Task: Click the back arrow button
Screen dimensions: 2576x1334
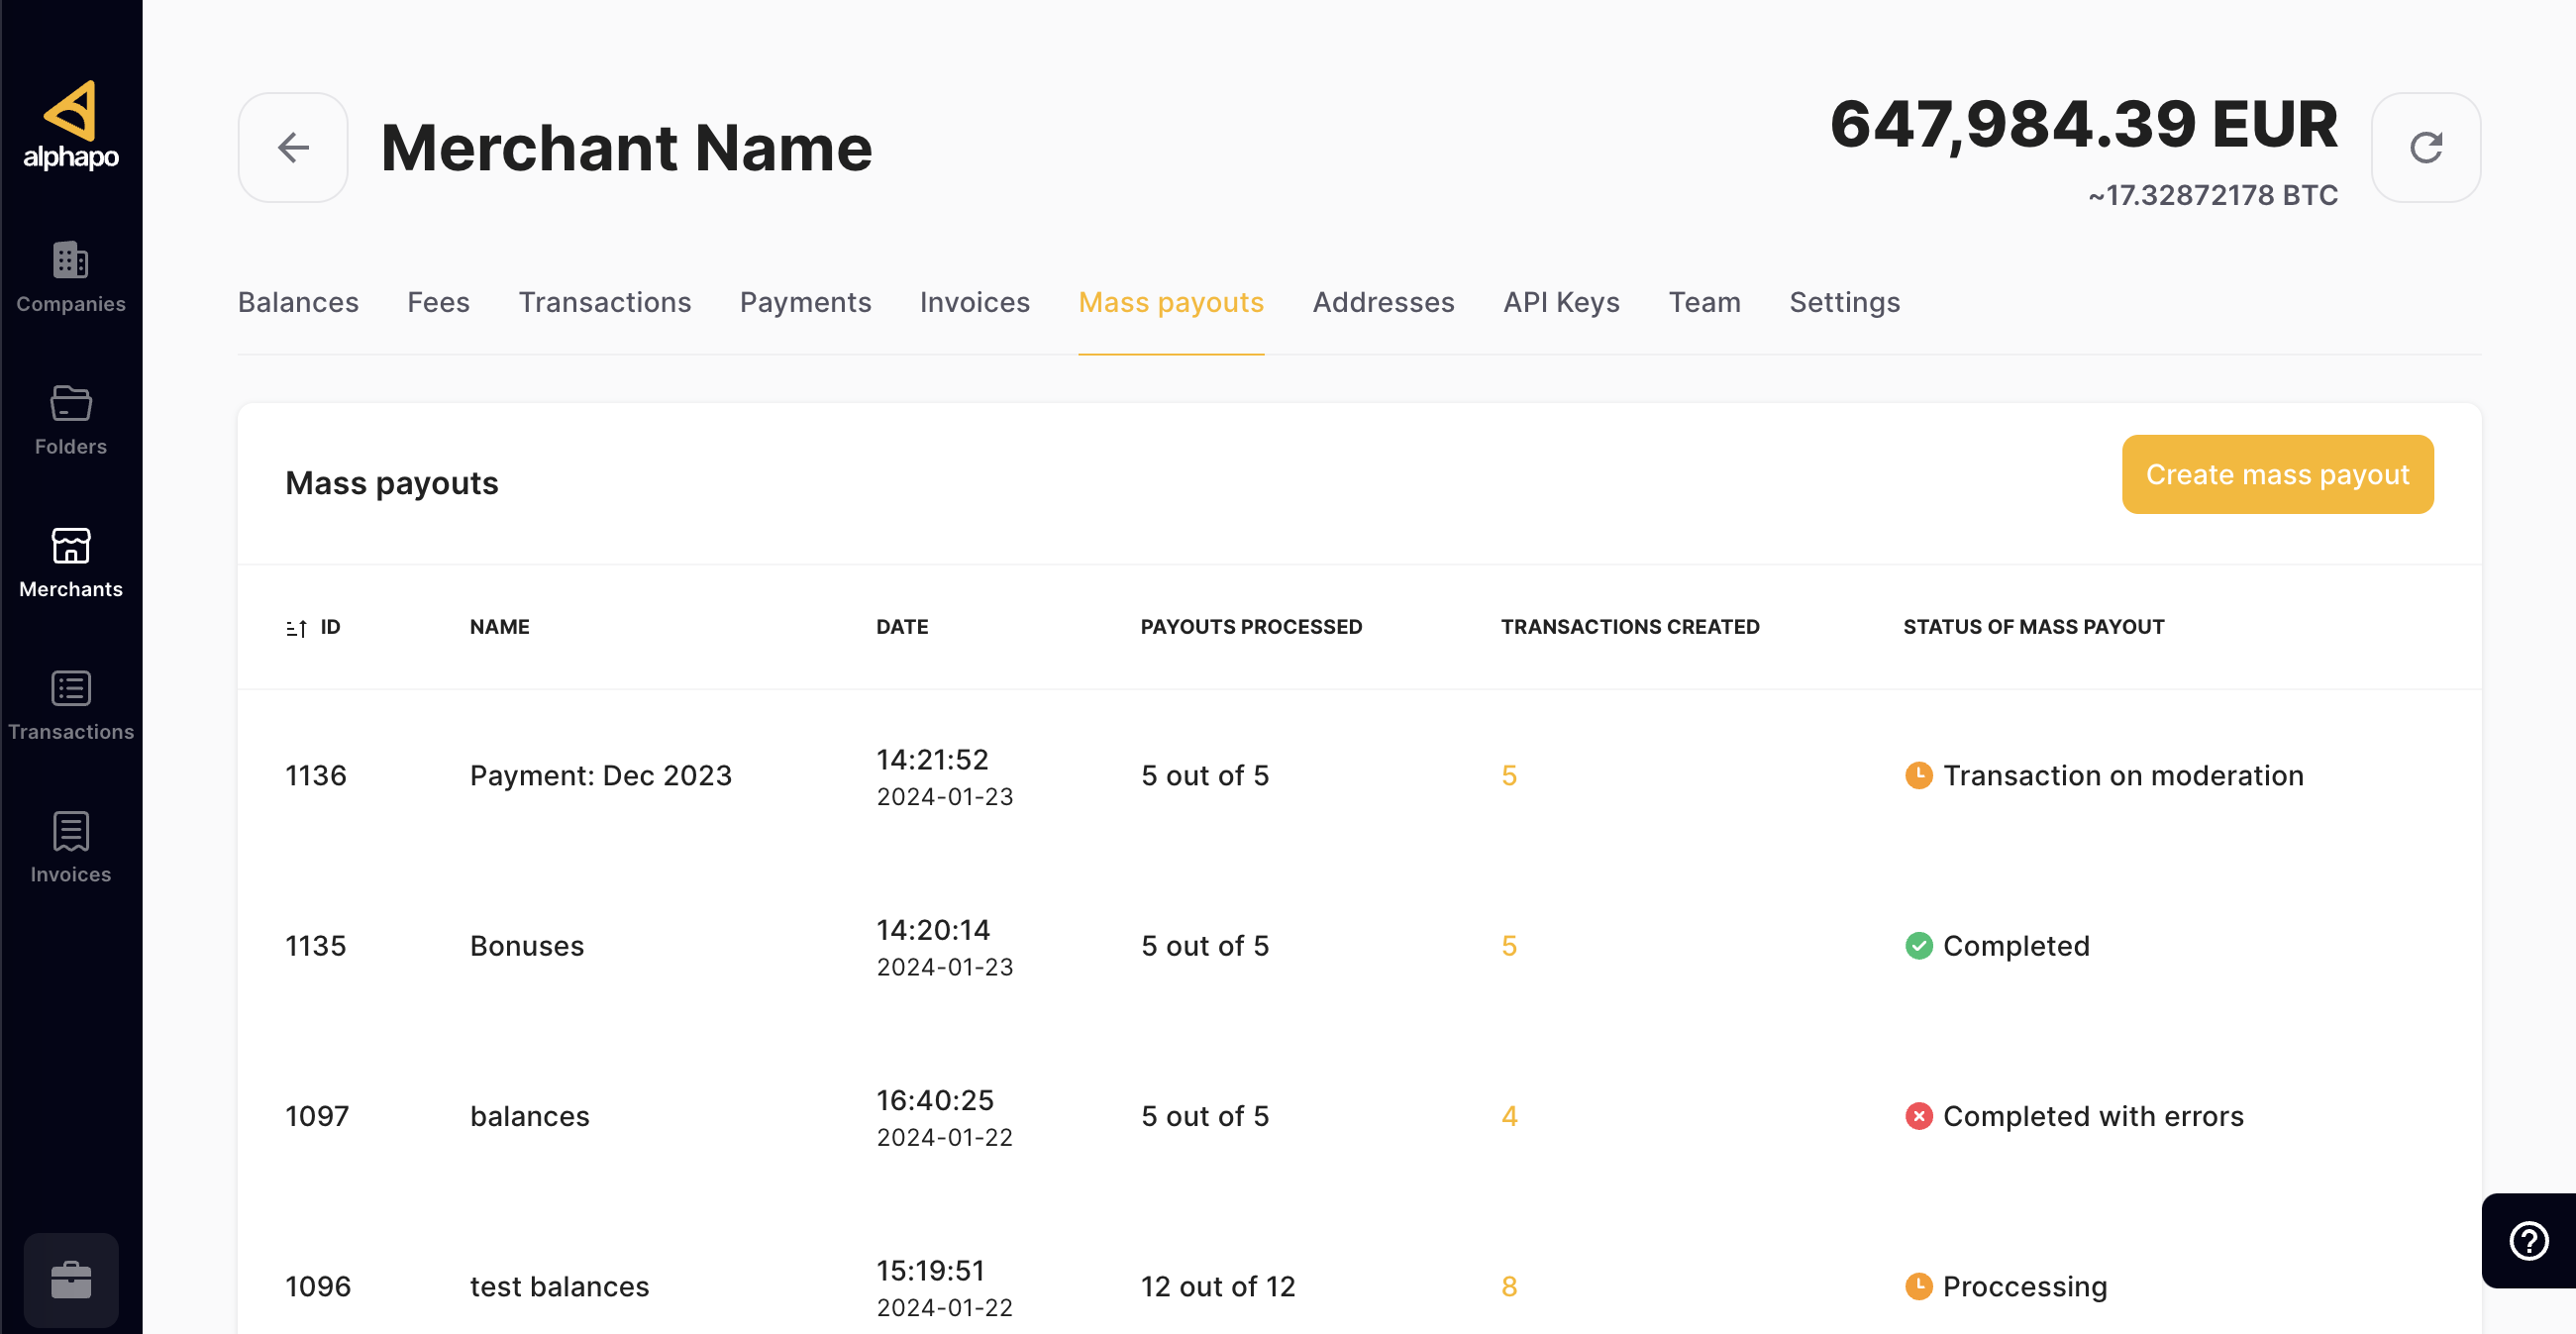Action: click(x=292, y=147)
